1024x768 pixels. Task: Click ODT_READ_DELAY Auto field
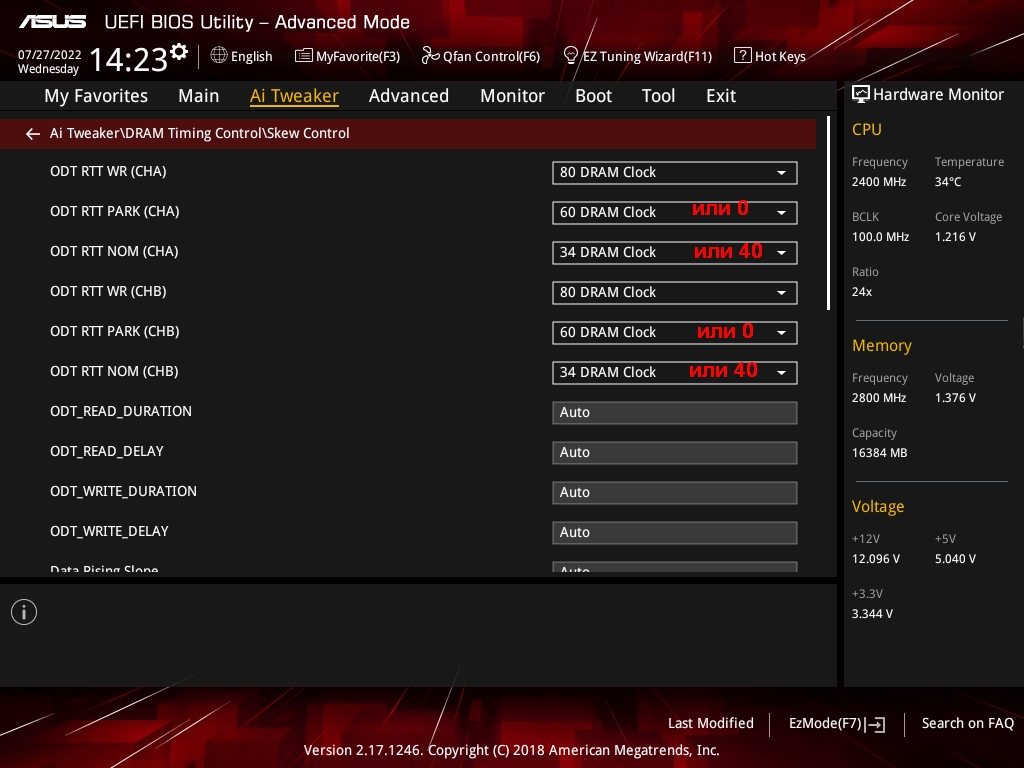675,453
